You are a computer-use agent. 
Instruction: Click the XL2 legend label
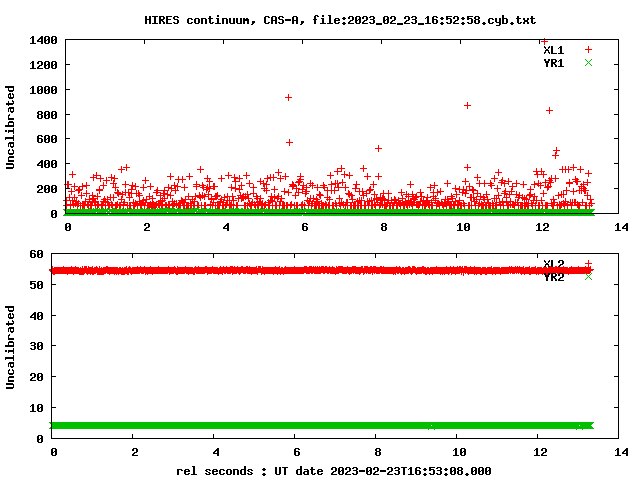click(553, 263)
